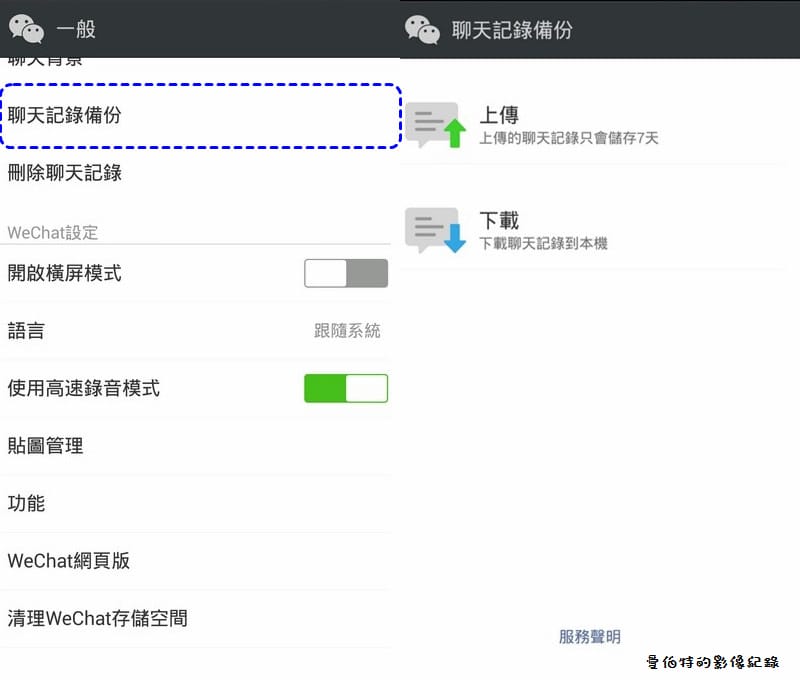Toggle 開啟橫屏模式 switch on
This screenshot has height=680, width=800.
pyautogui.click(x=346, y=273)
